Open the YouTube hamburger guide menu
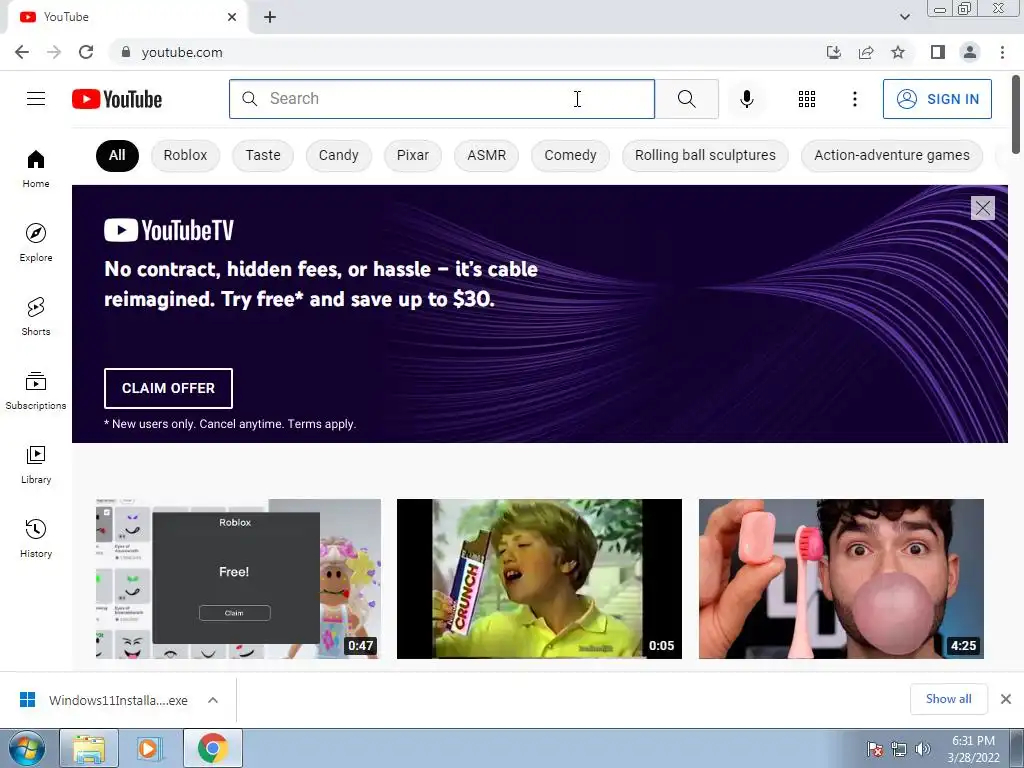The image size is (1024, 768). pos(36,99)
